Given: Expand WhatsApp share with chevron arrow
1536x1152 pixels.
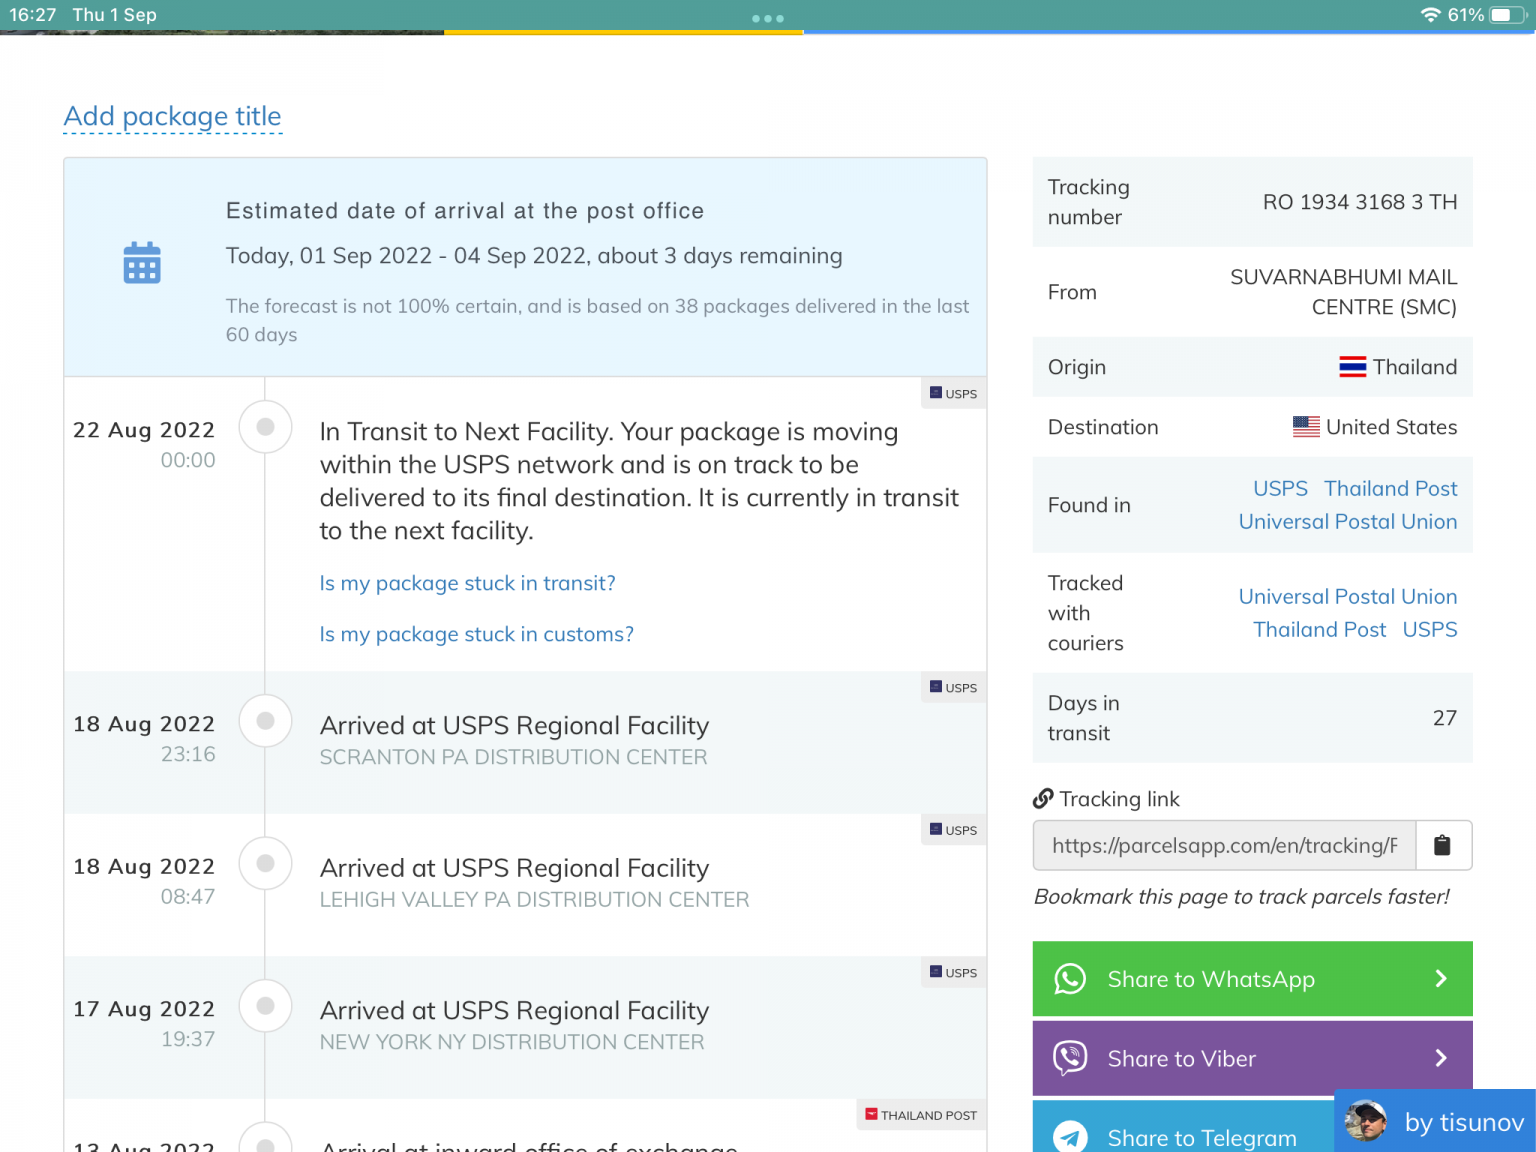Looking at the screenshot, I should pyautogui.click(x=1441, y=979).
